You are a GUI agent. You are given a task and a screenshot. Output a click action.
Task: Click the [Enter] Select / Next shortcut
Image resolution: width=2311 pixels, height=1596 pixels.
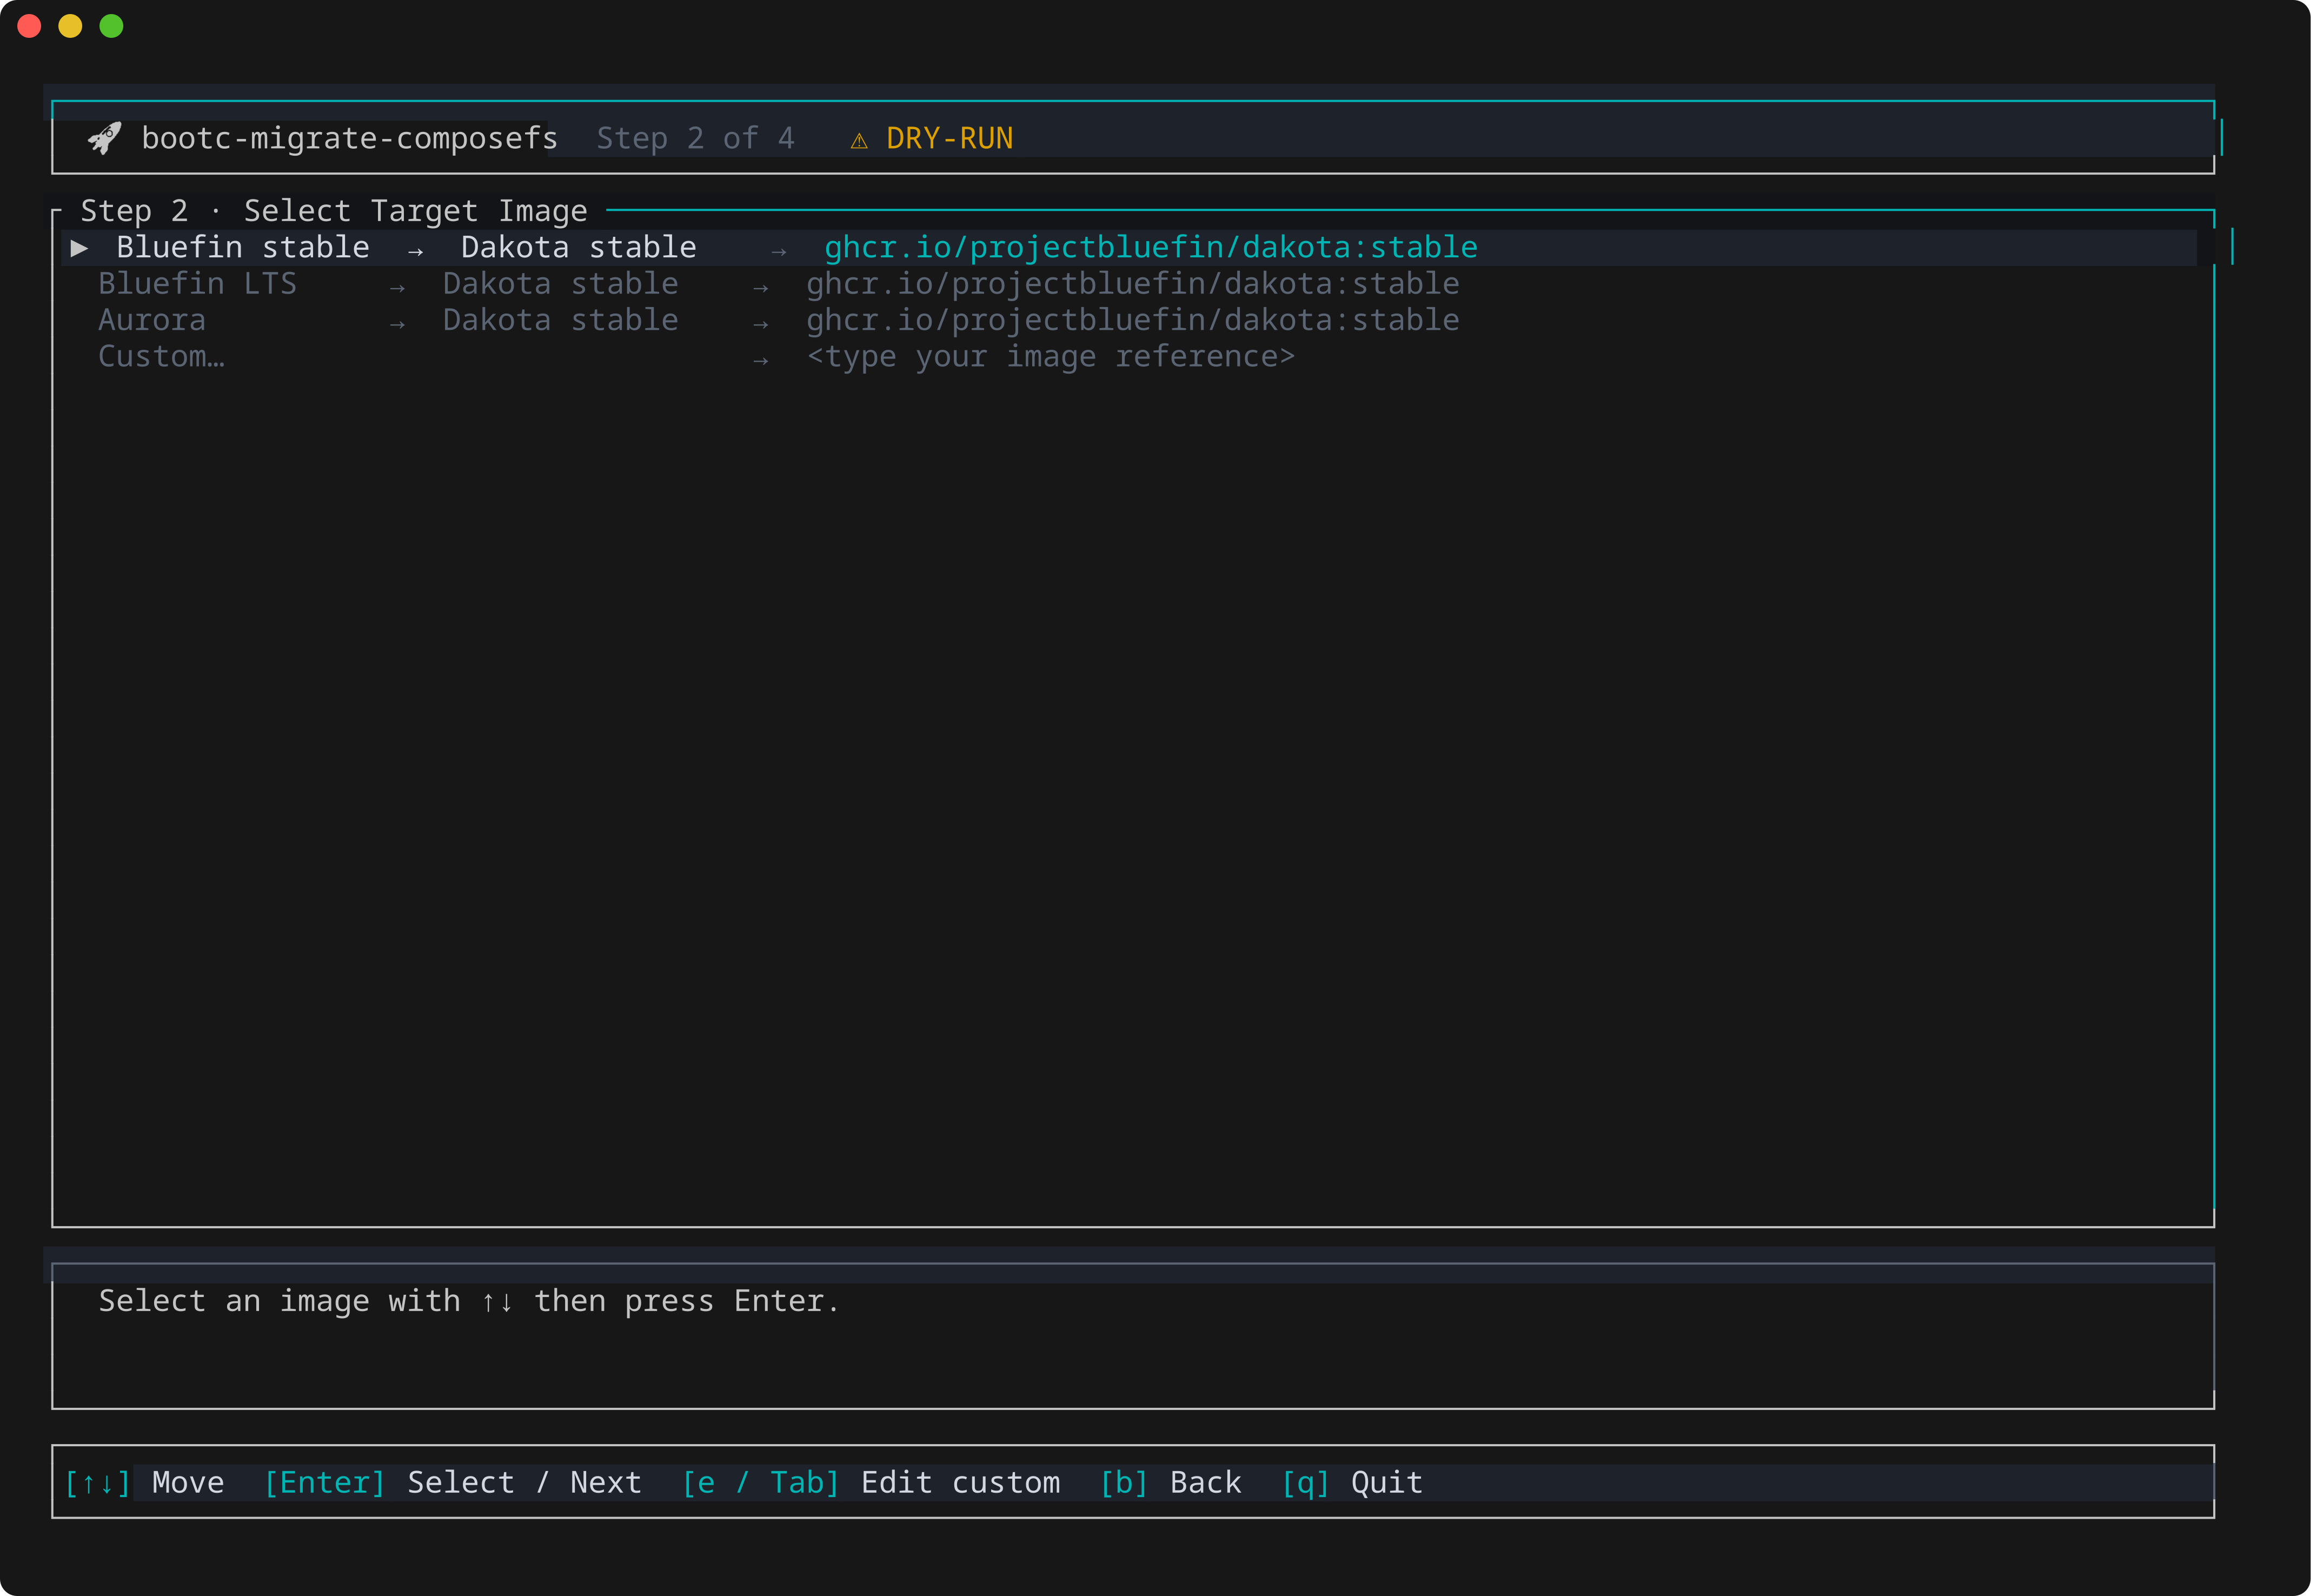(452, 1483)
